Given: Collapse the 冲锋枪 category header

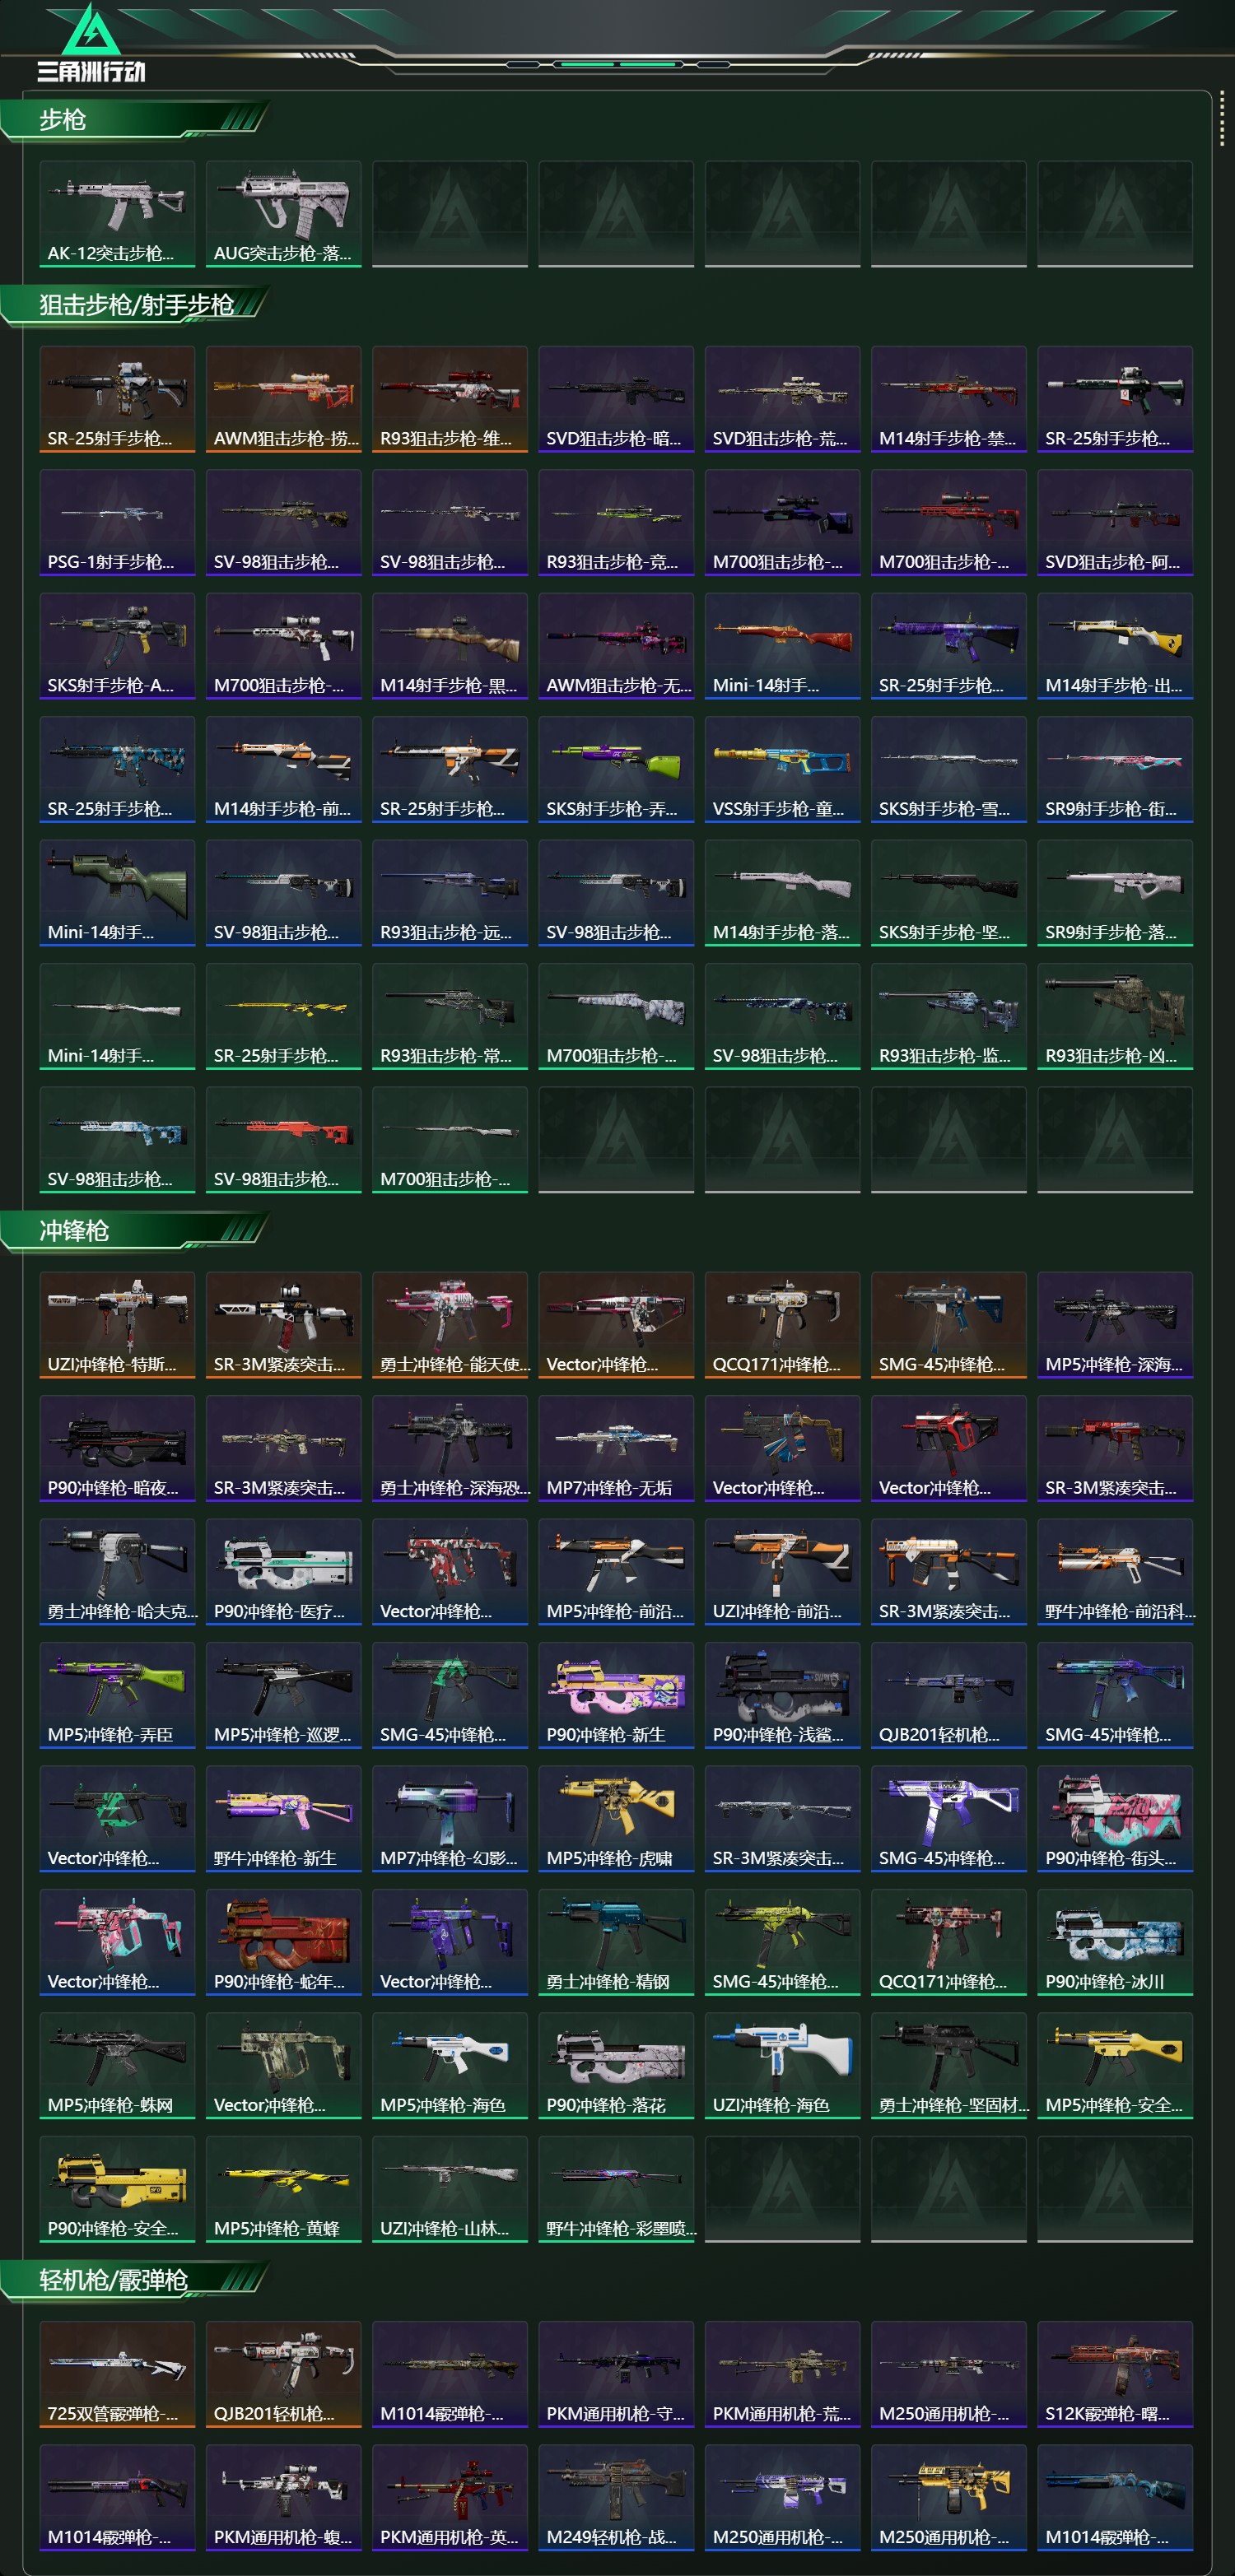Looking at the screenshot, I should 134,1230.
